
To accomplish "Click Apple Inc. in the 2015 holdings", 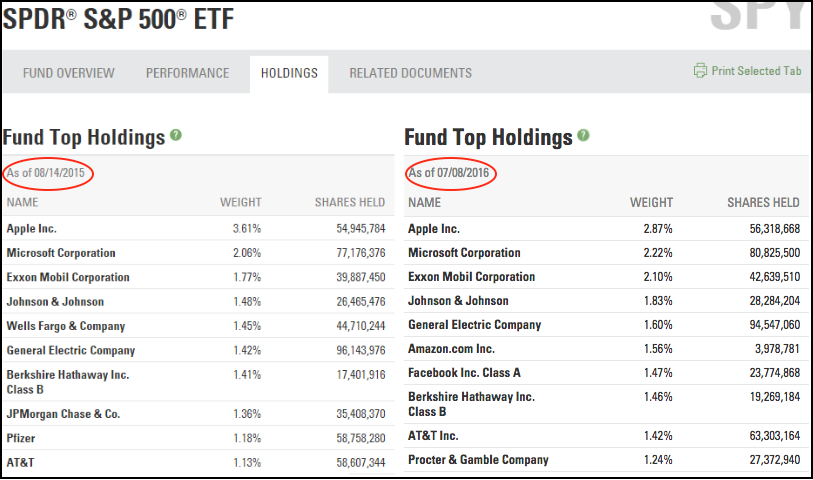I will pyautogui.click(x=32, y=229).
